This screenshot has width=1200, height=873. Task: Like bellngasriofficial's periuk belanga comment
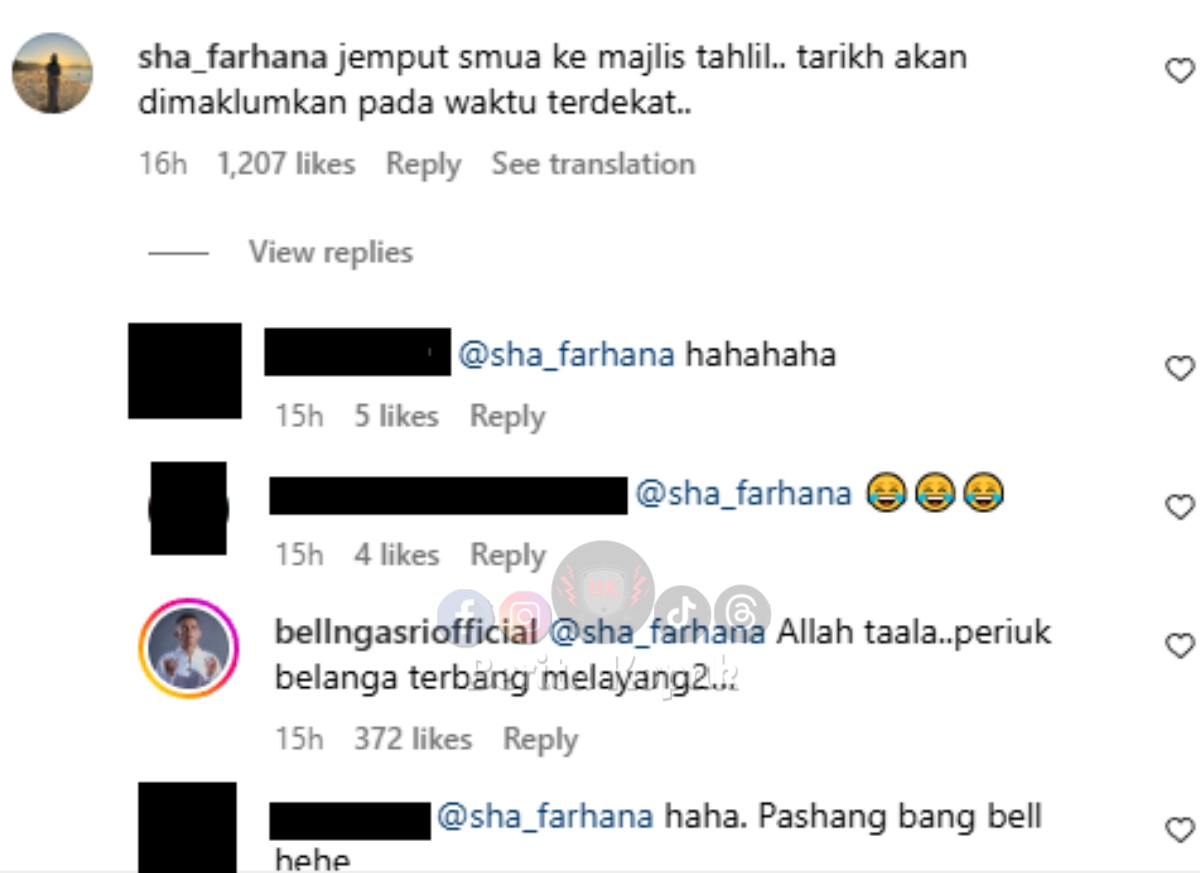pos(1181,645)
